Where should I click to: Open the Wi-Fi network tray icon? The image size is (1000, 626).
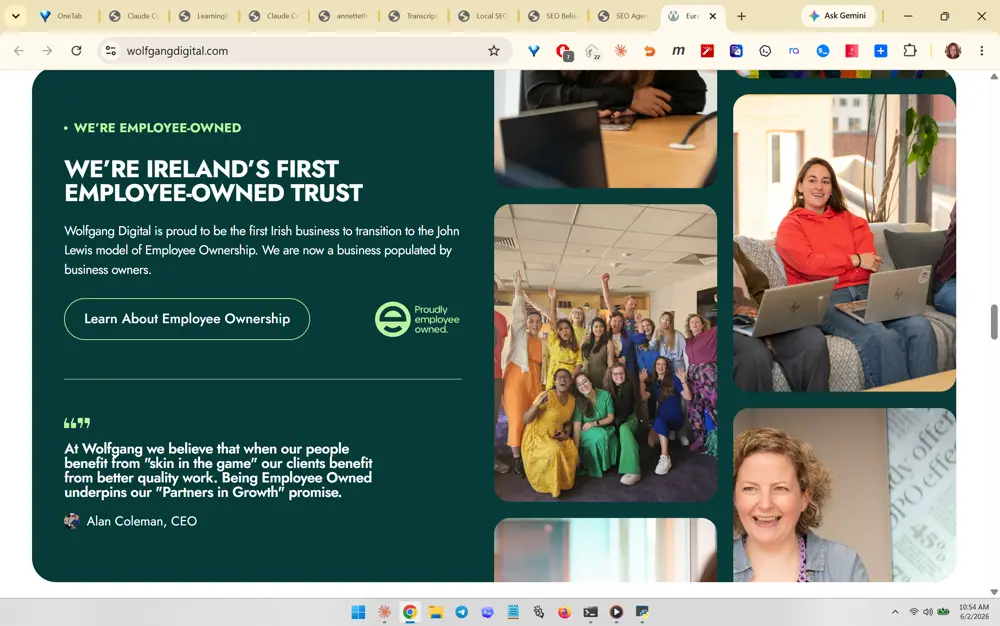913,612
